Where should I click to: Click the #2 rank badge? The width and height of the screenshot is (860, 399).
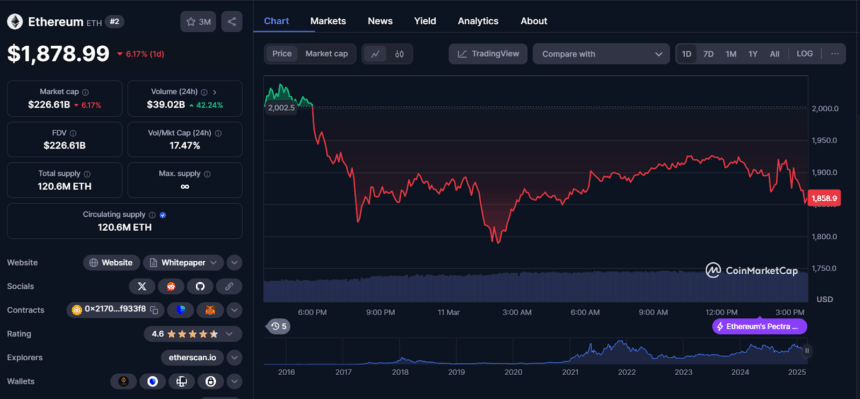[115, 22]
